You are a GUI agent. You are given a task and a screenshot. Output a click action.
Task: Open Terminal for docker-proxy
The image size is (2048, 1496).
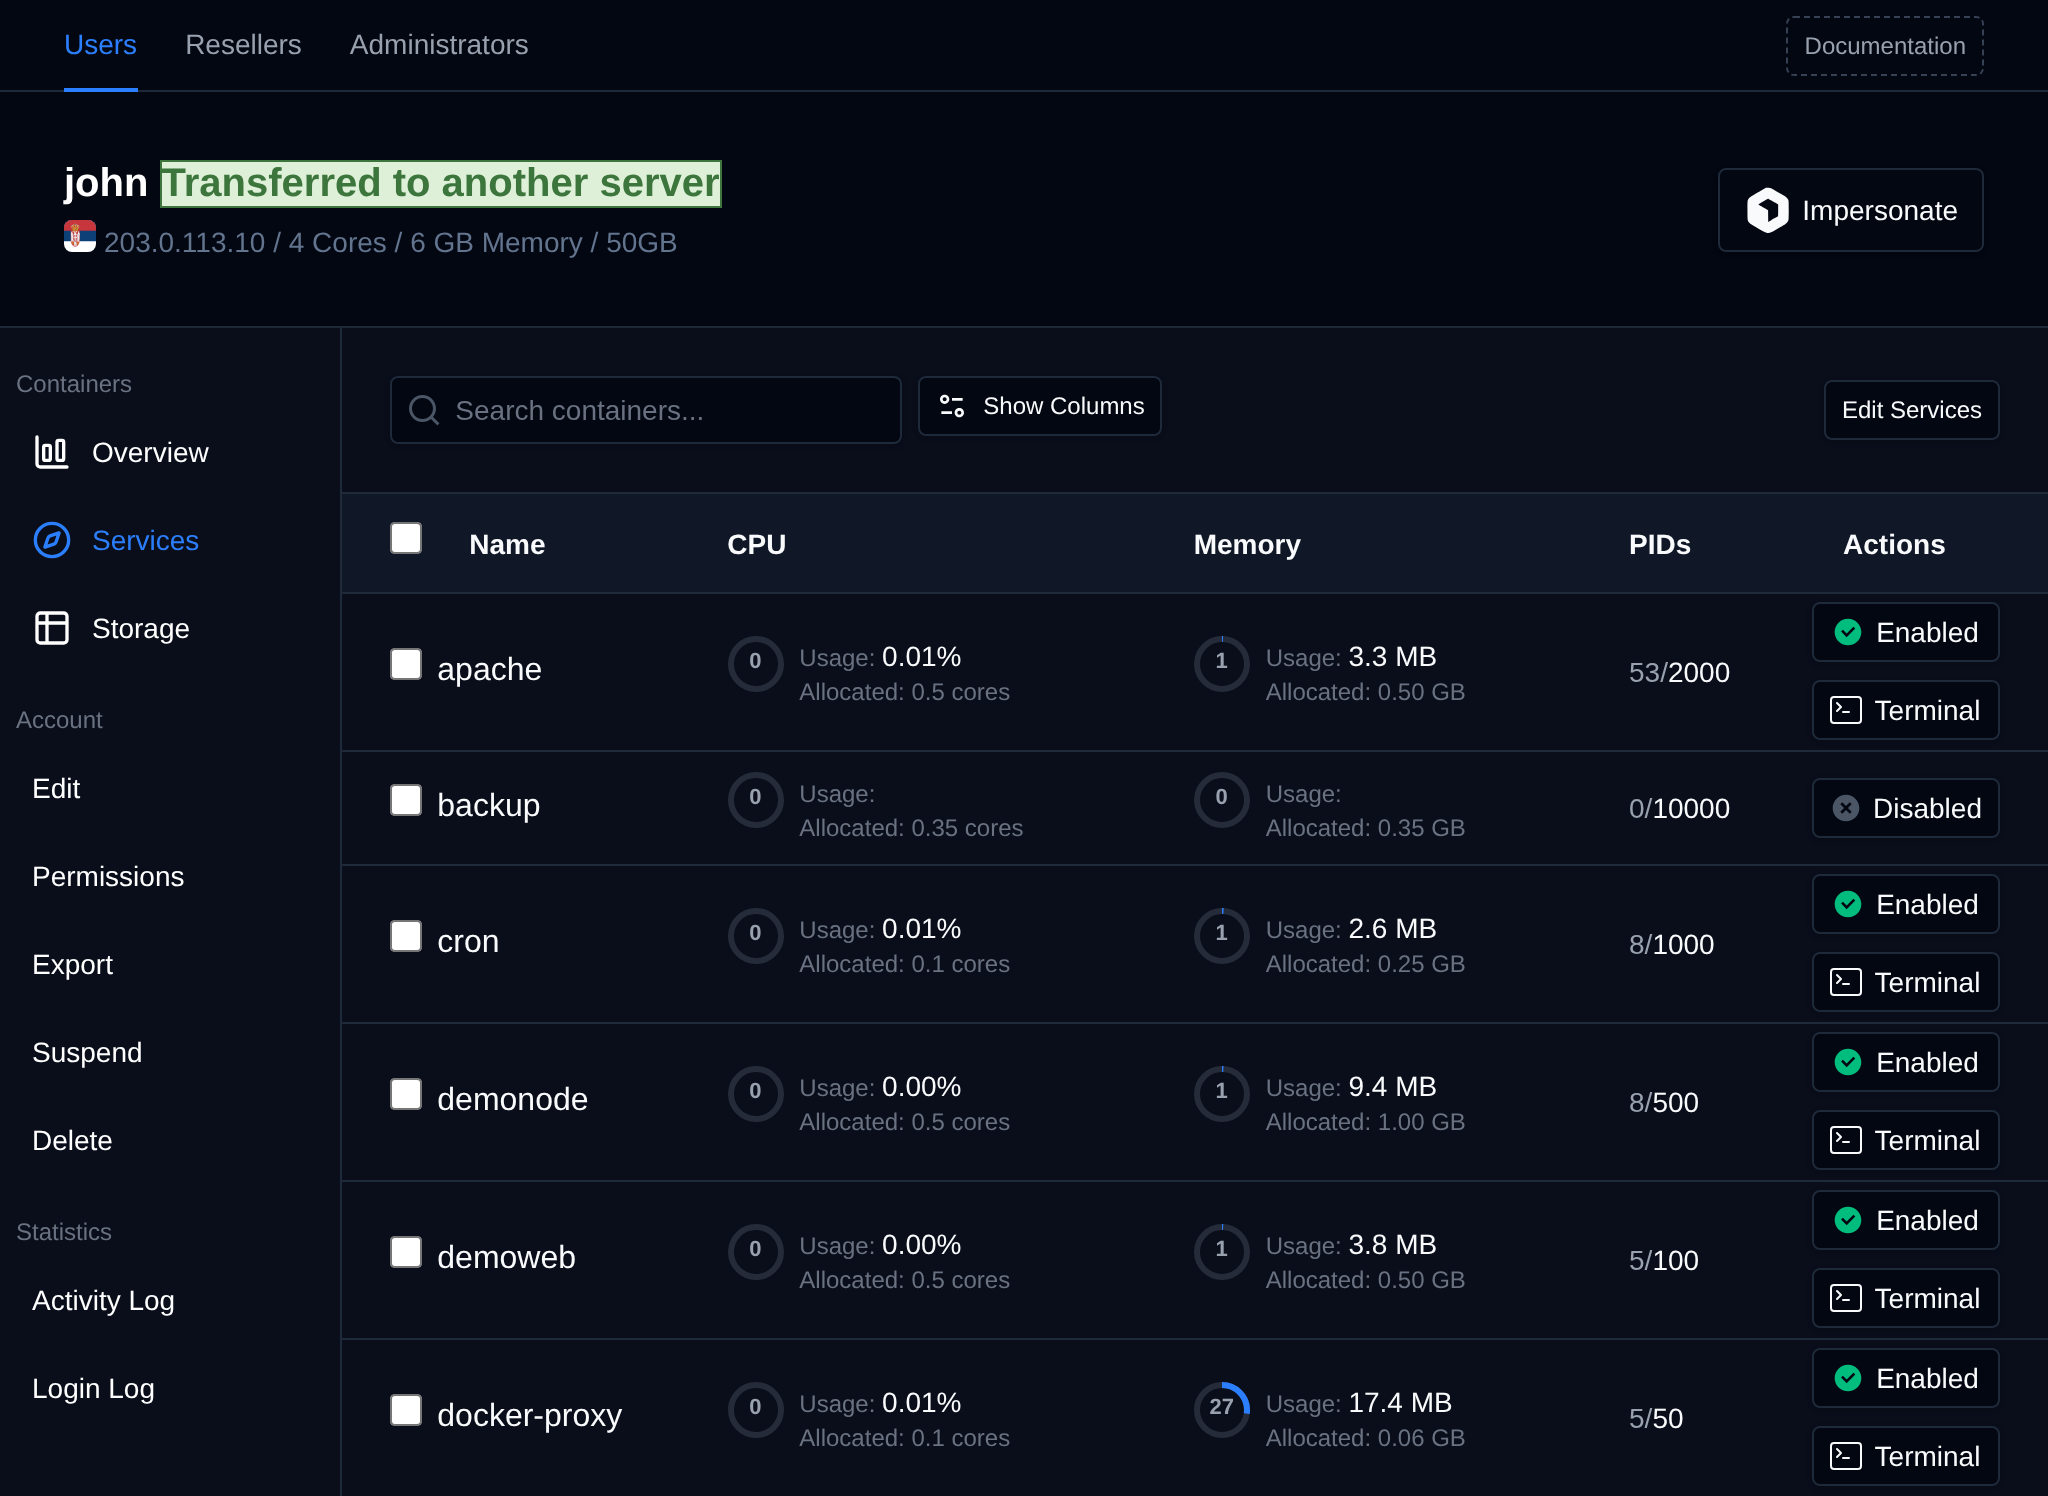1906,1456
